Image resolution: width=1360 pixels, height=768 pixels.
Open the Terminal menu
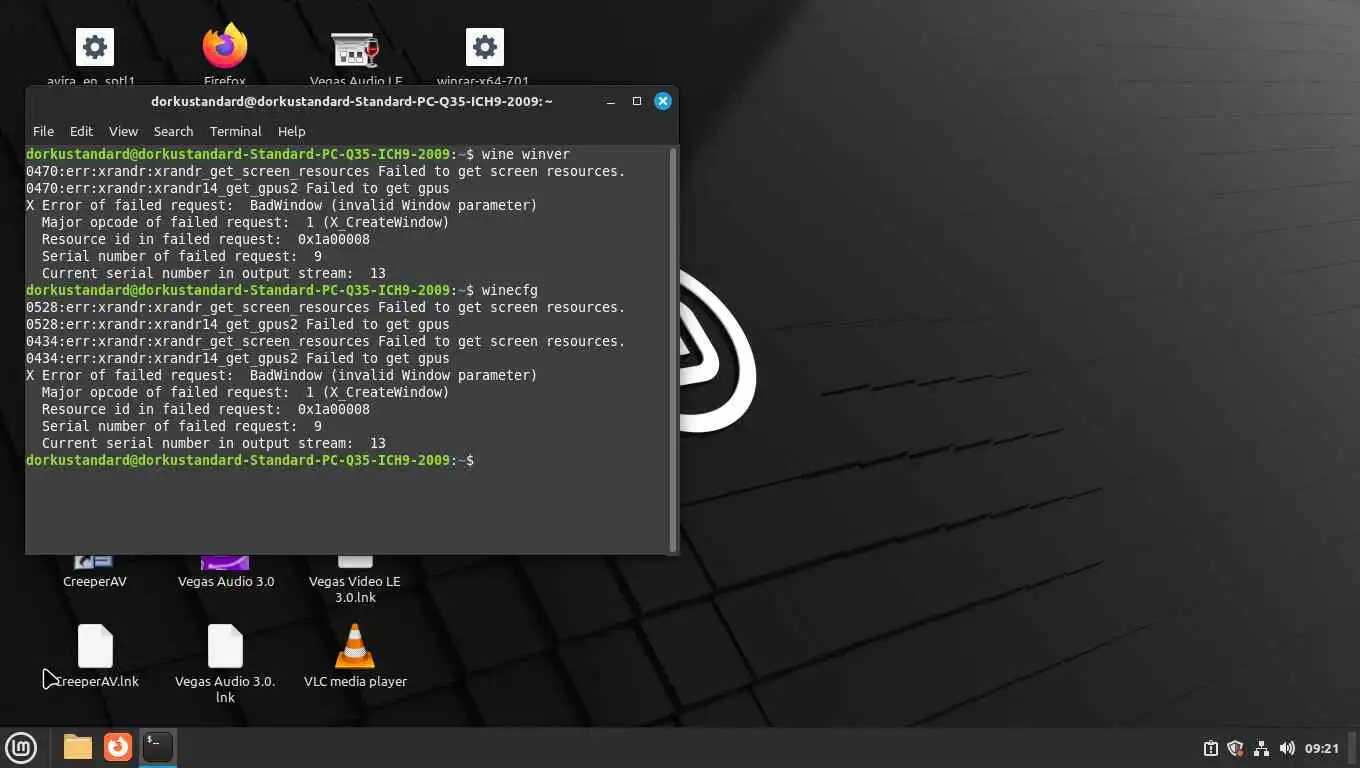point(235,131)
